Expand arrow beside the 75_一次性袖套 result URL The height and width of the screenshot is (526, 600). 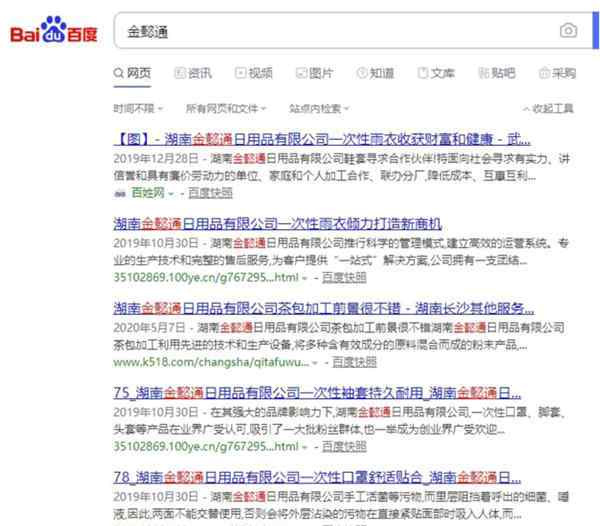tap(305, 447)
